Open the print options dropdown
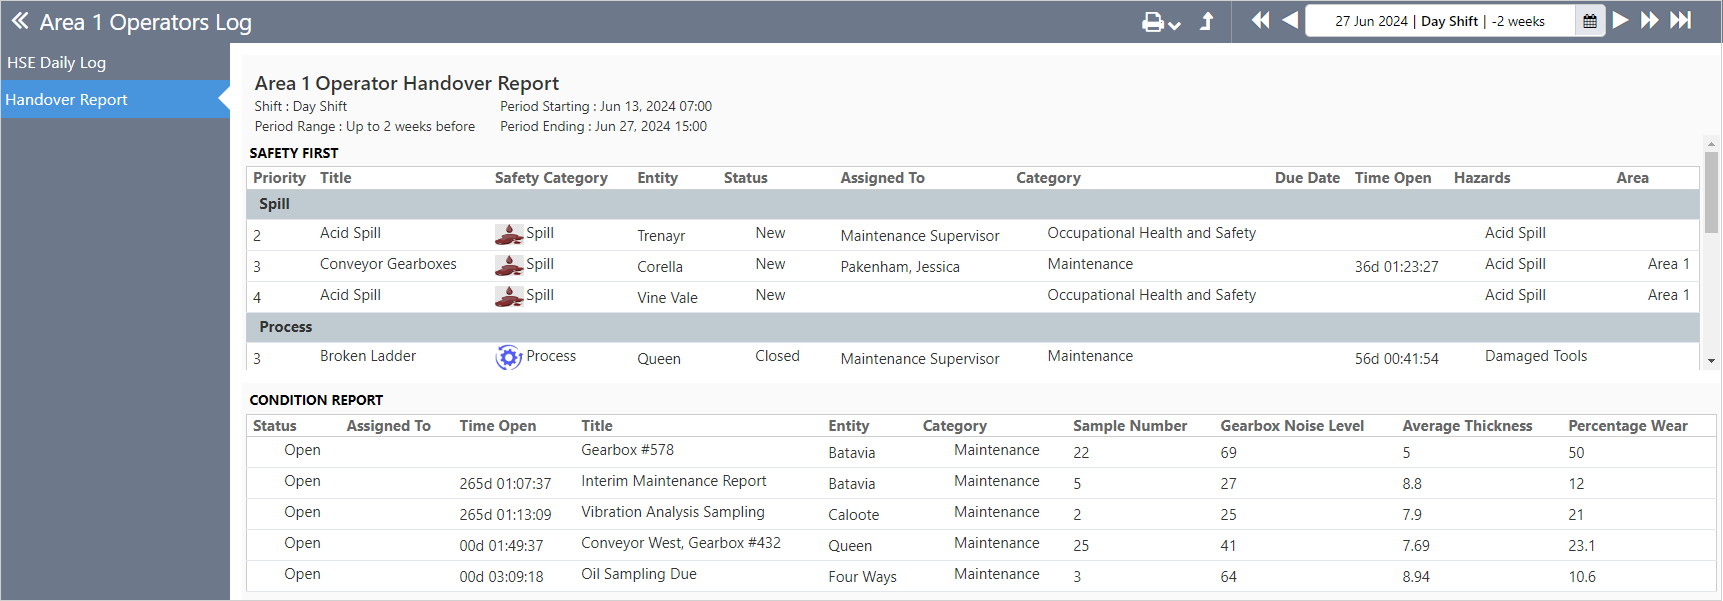The width and height of the screenshot is (1723, 601). point(1161,22)
